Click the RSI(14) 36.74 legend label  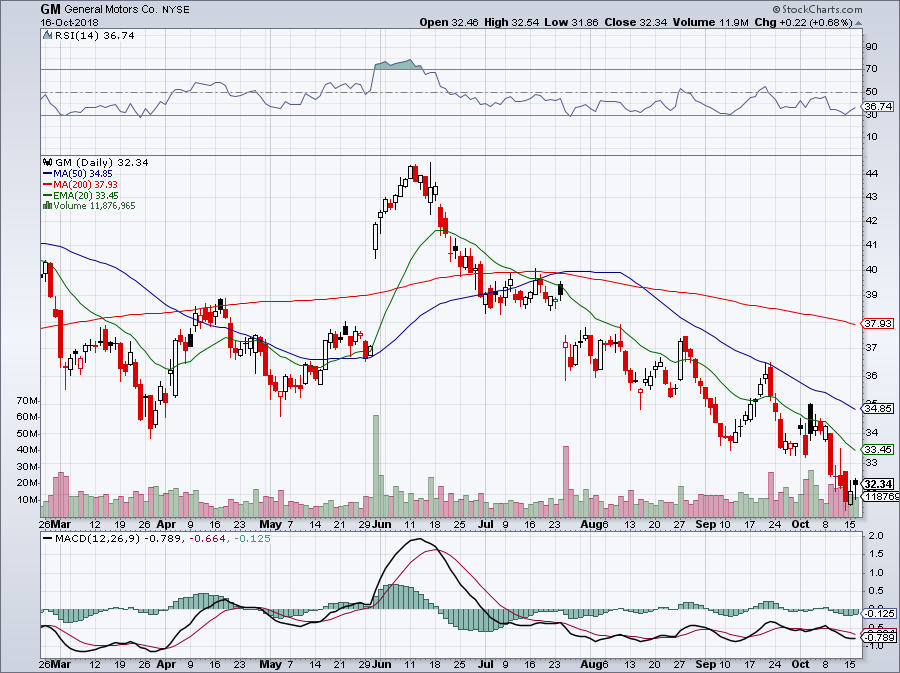tap(95, 36)
